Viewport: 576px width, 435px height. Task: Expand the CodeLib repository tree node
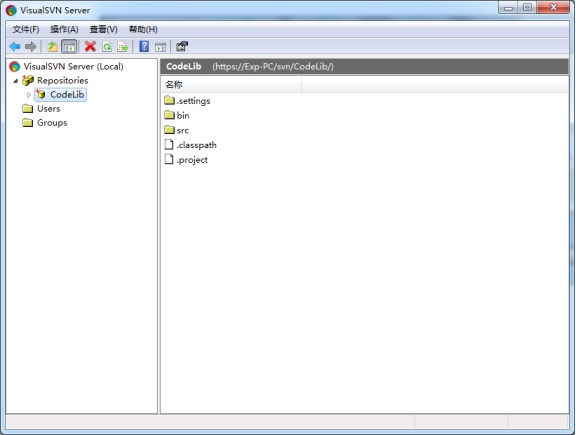29,95
